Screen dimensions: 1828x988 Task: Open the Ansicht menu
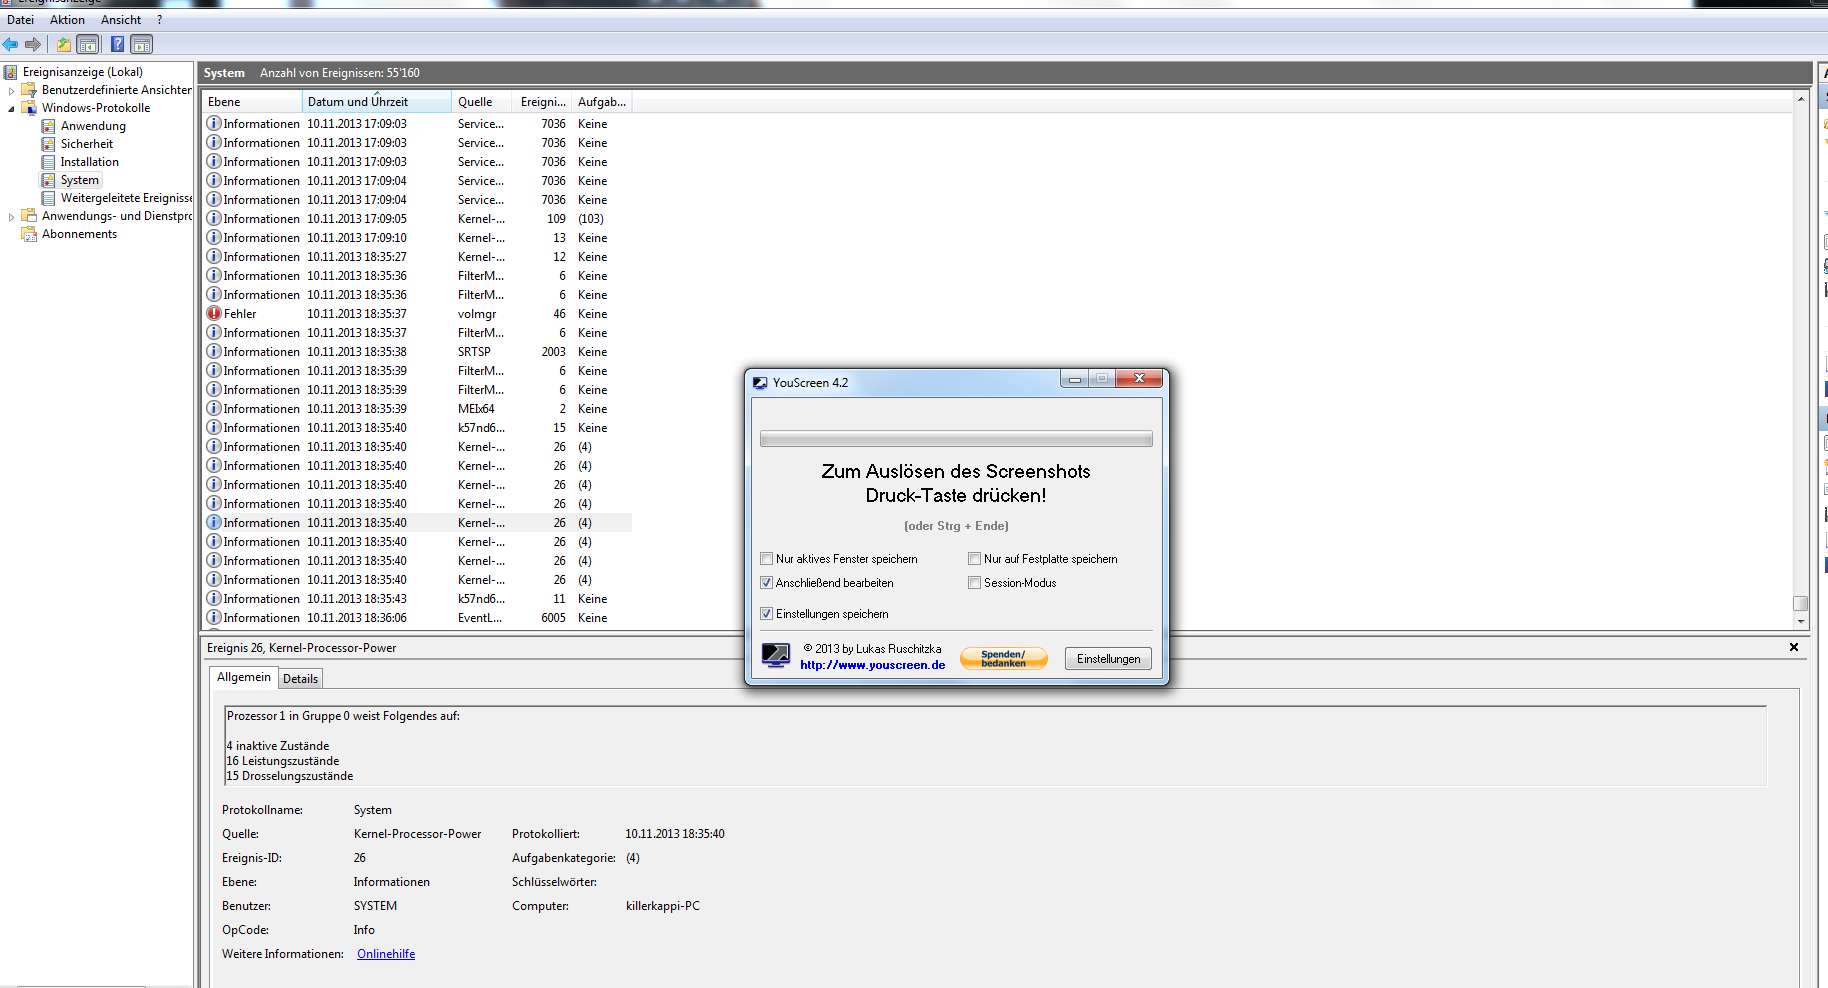pyautogui.click(x=121, y=20)
